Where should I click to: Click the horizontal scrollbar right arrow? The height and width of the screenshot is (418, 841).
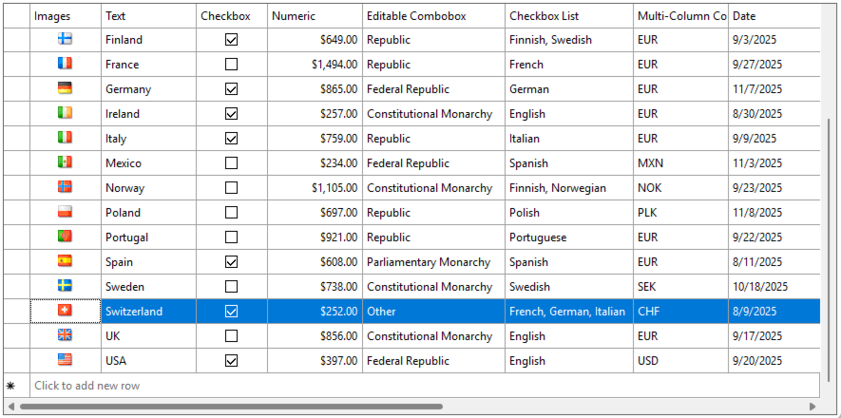pos(813,407)
